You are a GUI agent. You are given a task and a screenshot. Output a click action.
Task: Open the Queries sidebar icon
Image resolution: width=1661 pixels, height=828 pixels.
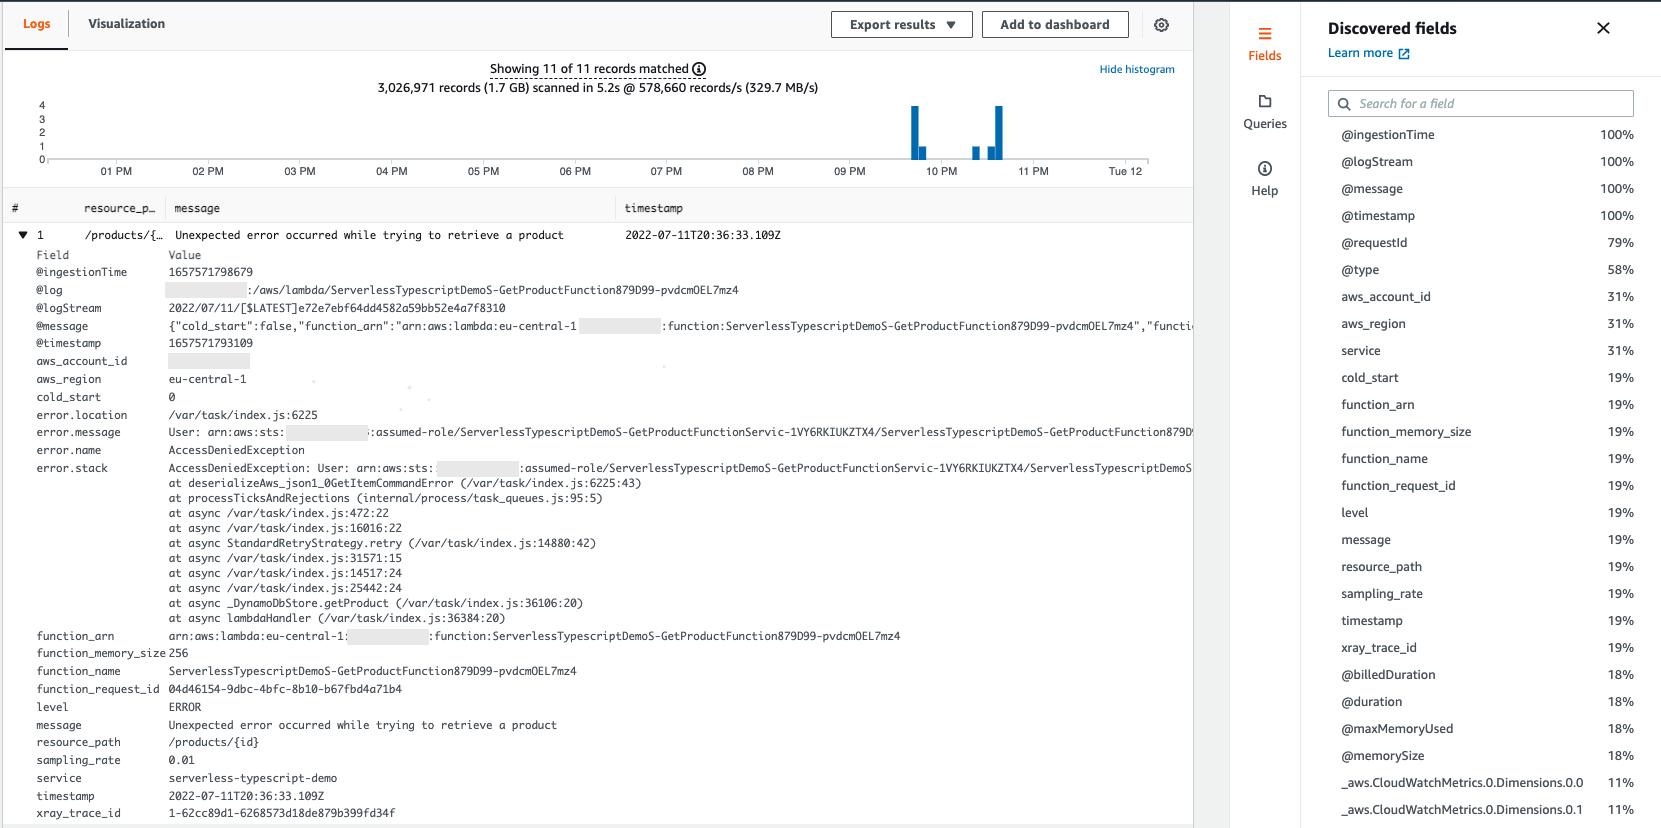(x=1264, y=102)
